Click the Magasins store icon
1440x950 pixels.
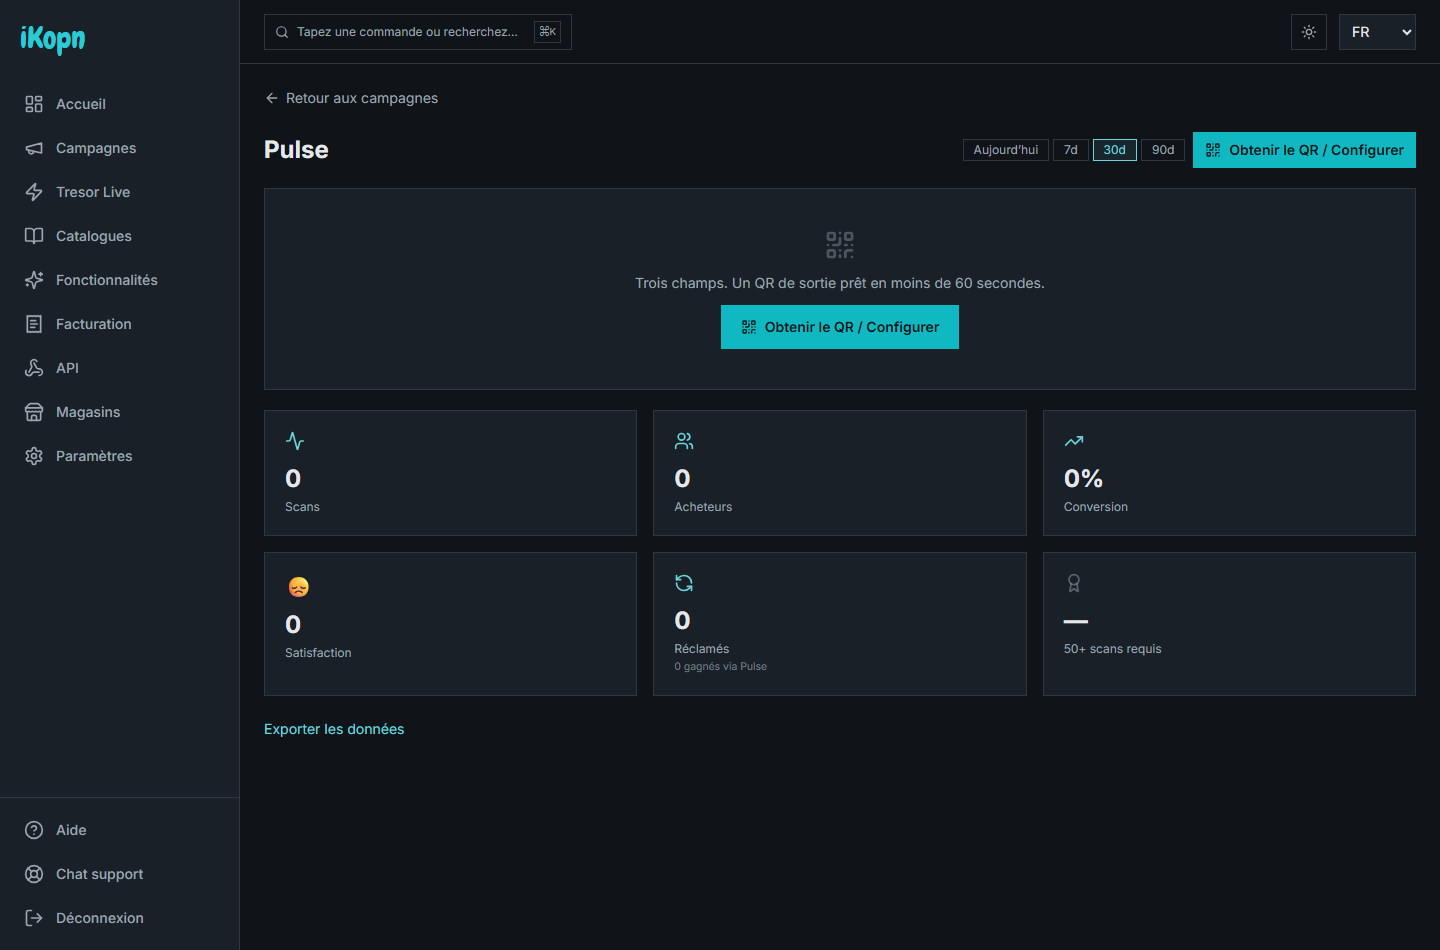click(34, 412)
